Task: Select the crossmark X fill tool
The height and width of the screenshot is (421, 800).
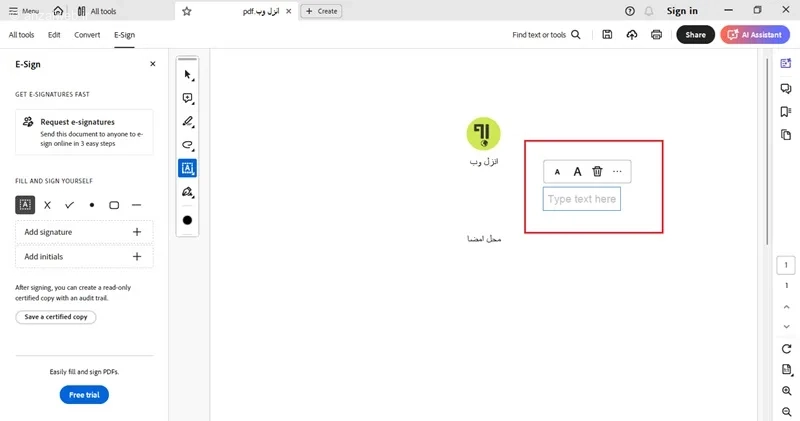Action: point(47,205)
